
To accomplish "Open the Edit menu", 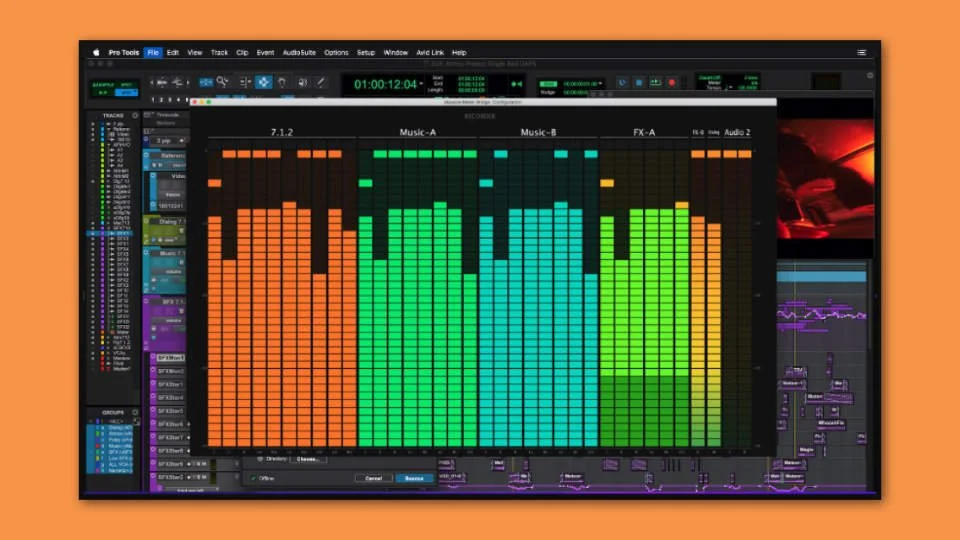I will 173,53.
